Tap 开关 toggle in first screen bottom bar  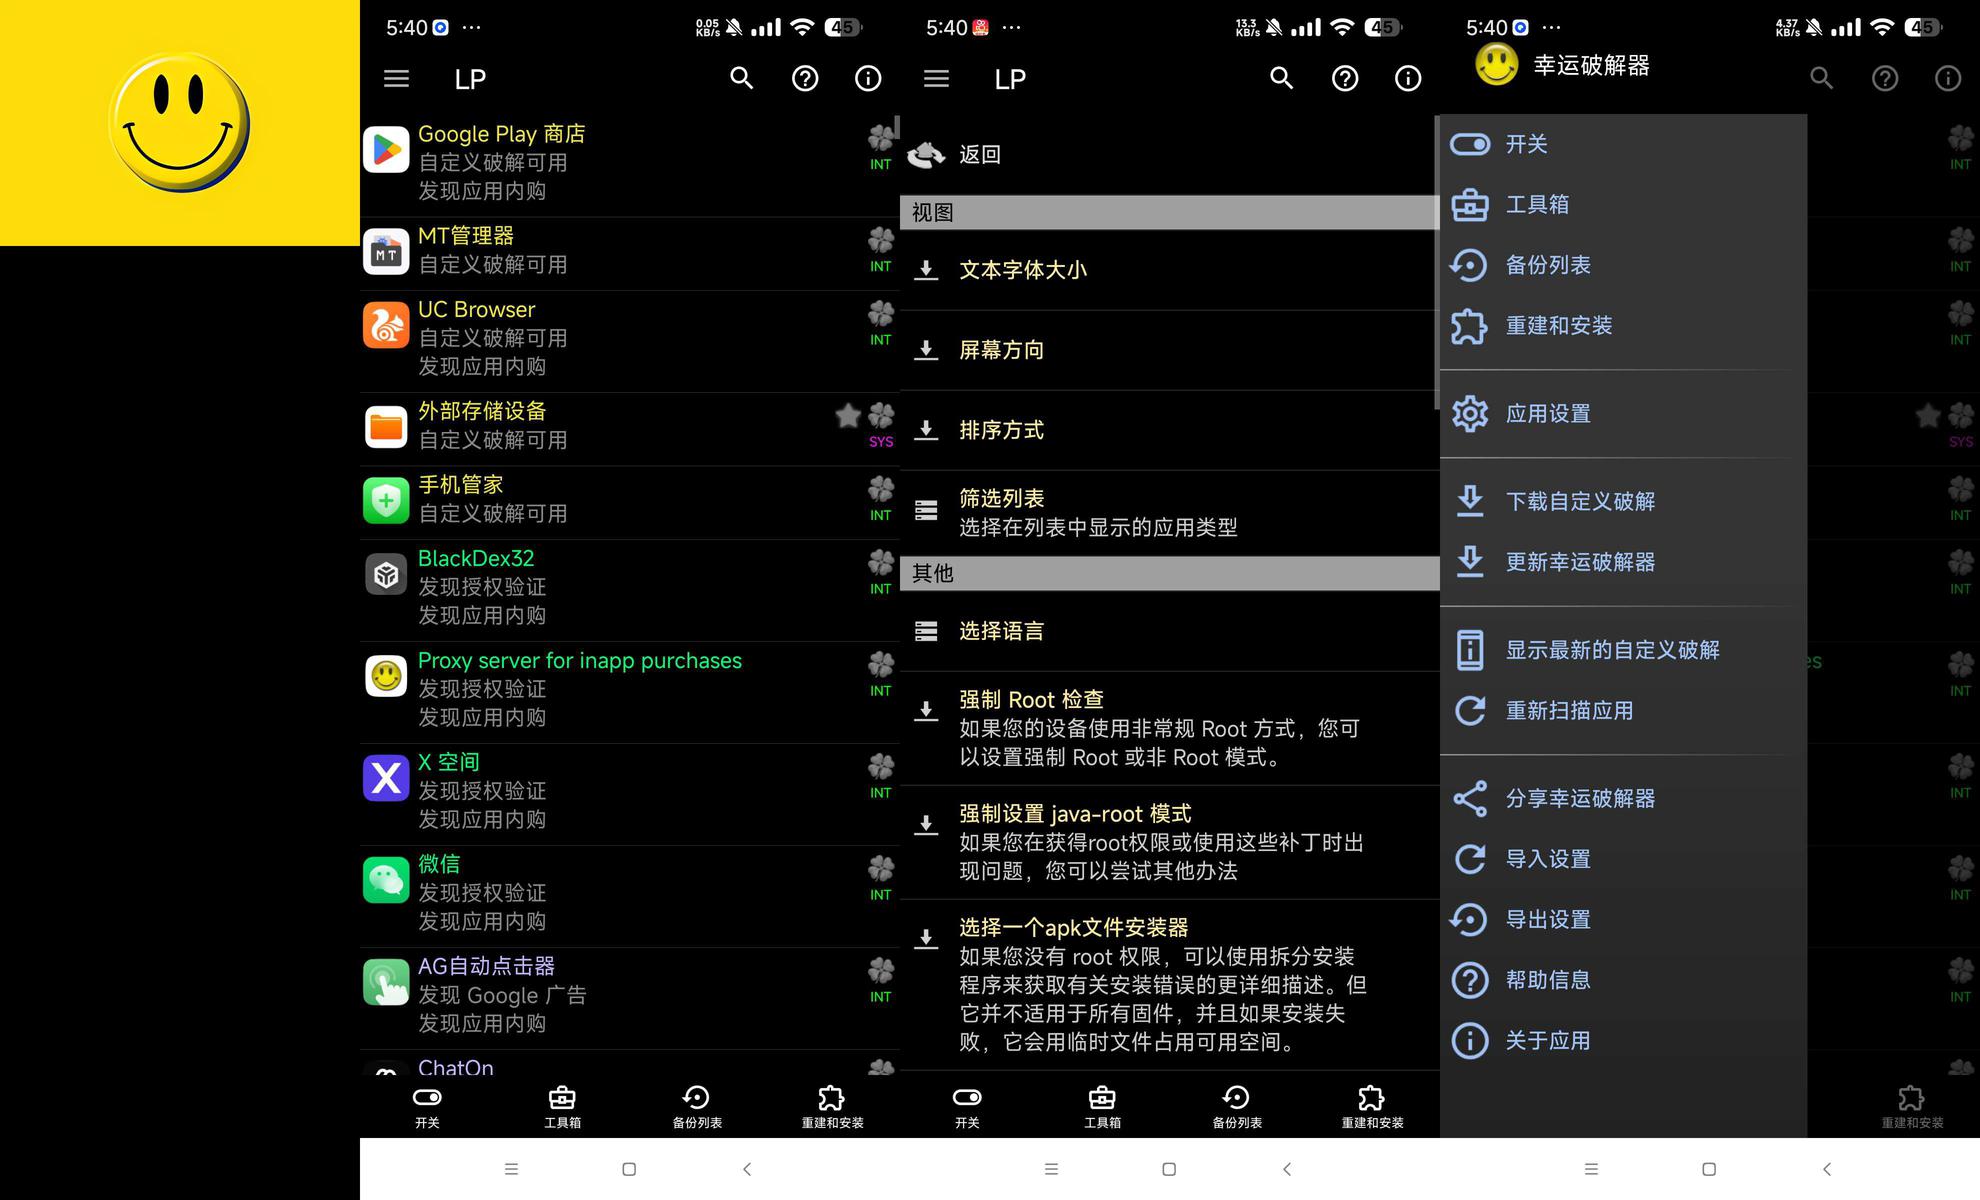pos(427,1108)
